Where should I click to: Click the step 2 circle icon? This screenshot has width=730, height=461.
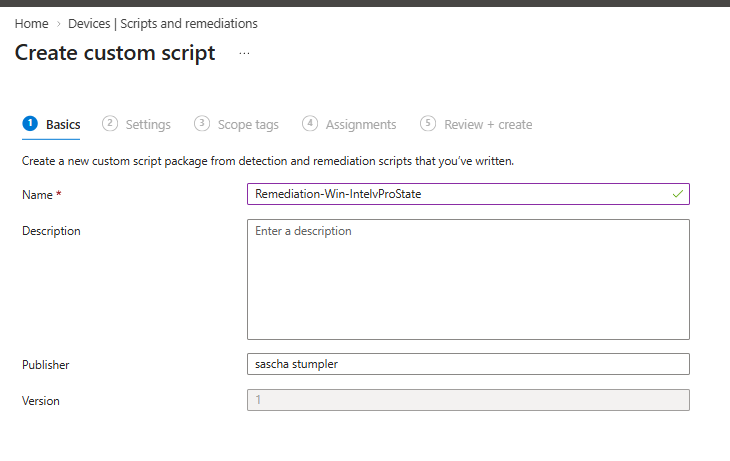point(110,123)
